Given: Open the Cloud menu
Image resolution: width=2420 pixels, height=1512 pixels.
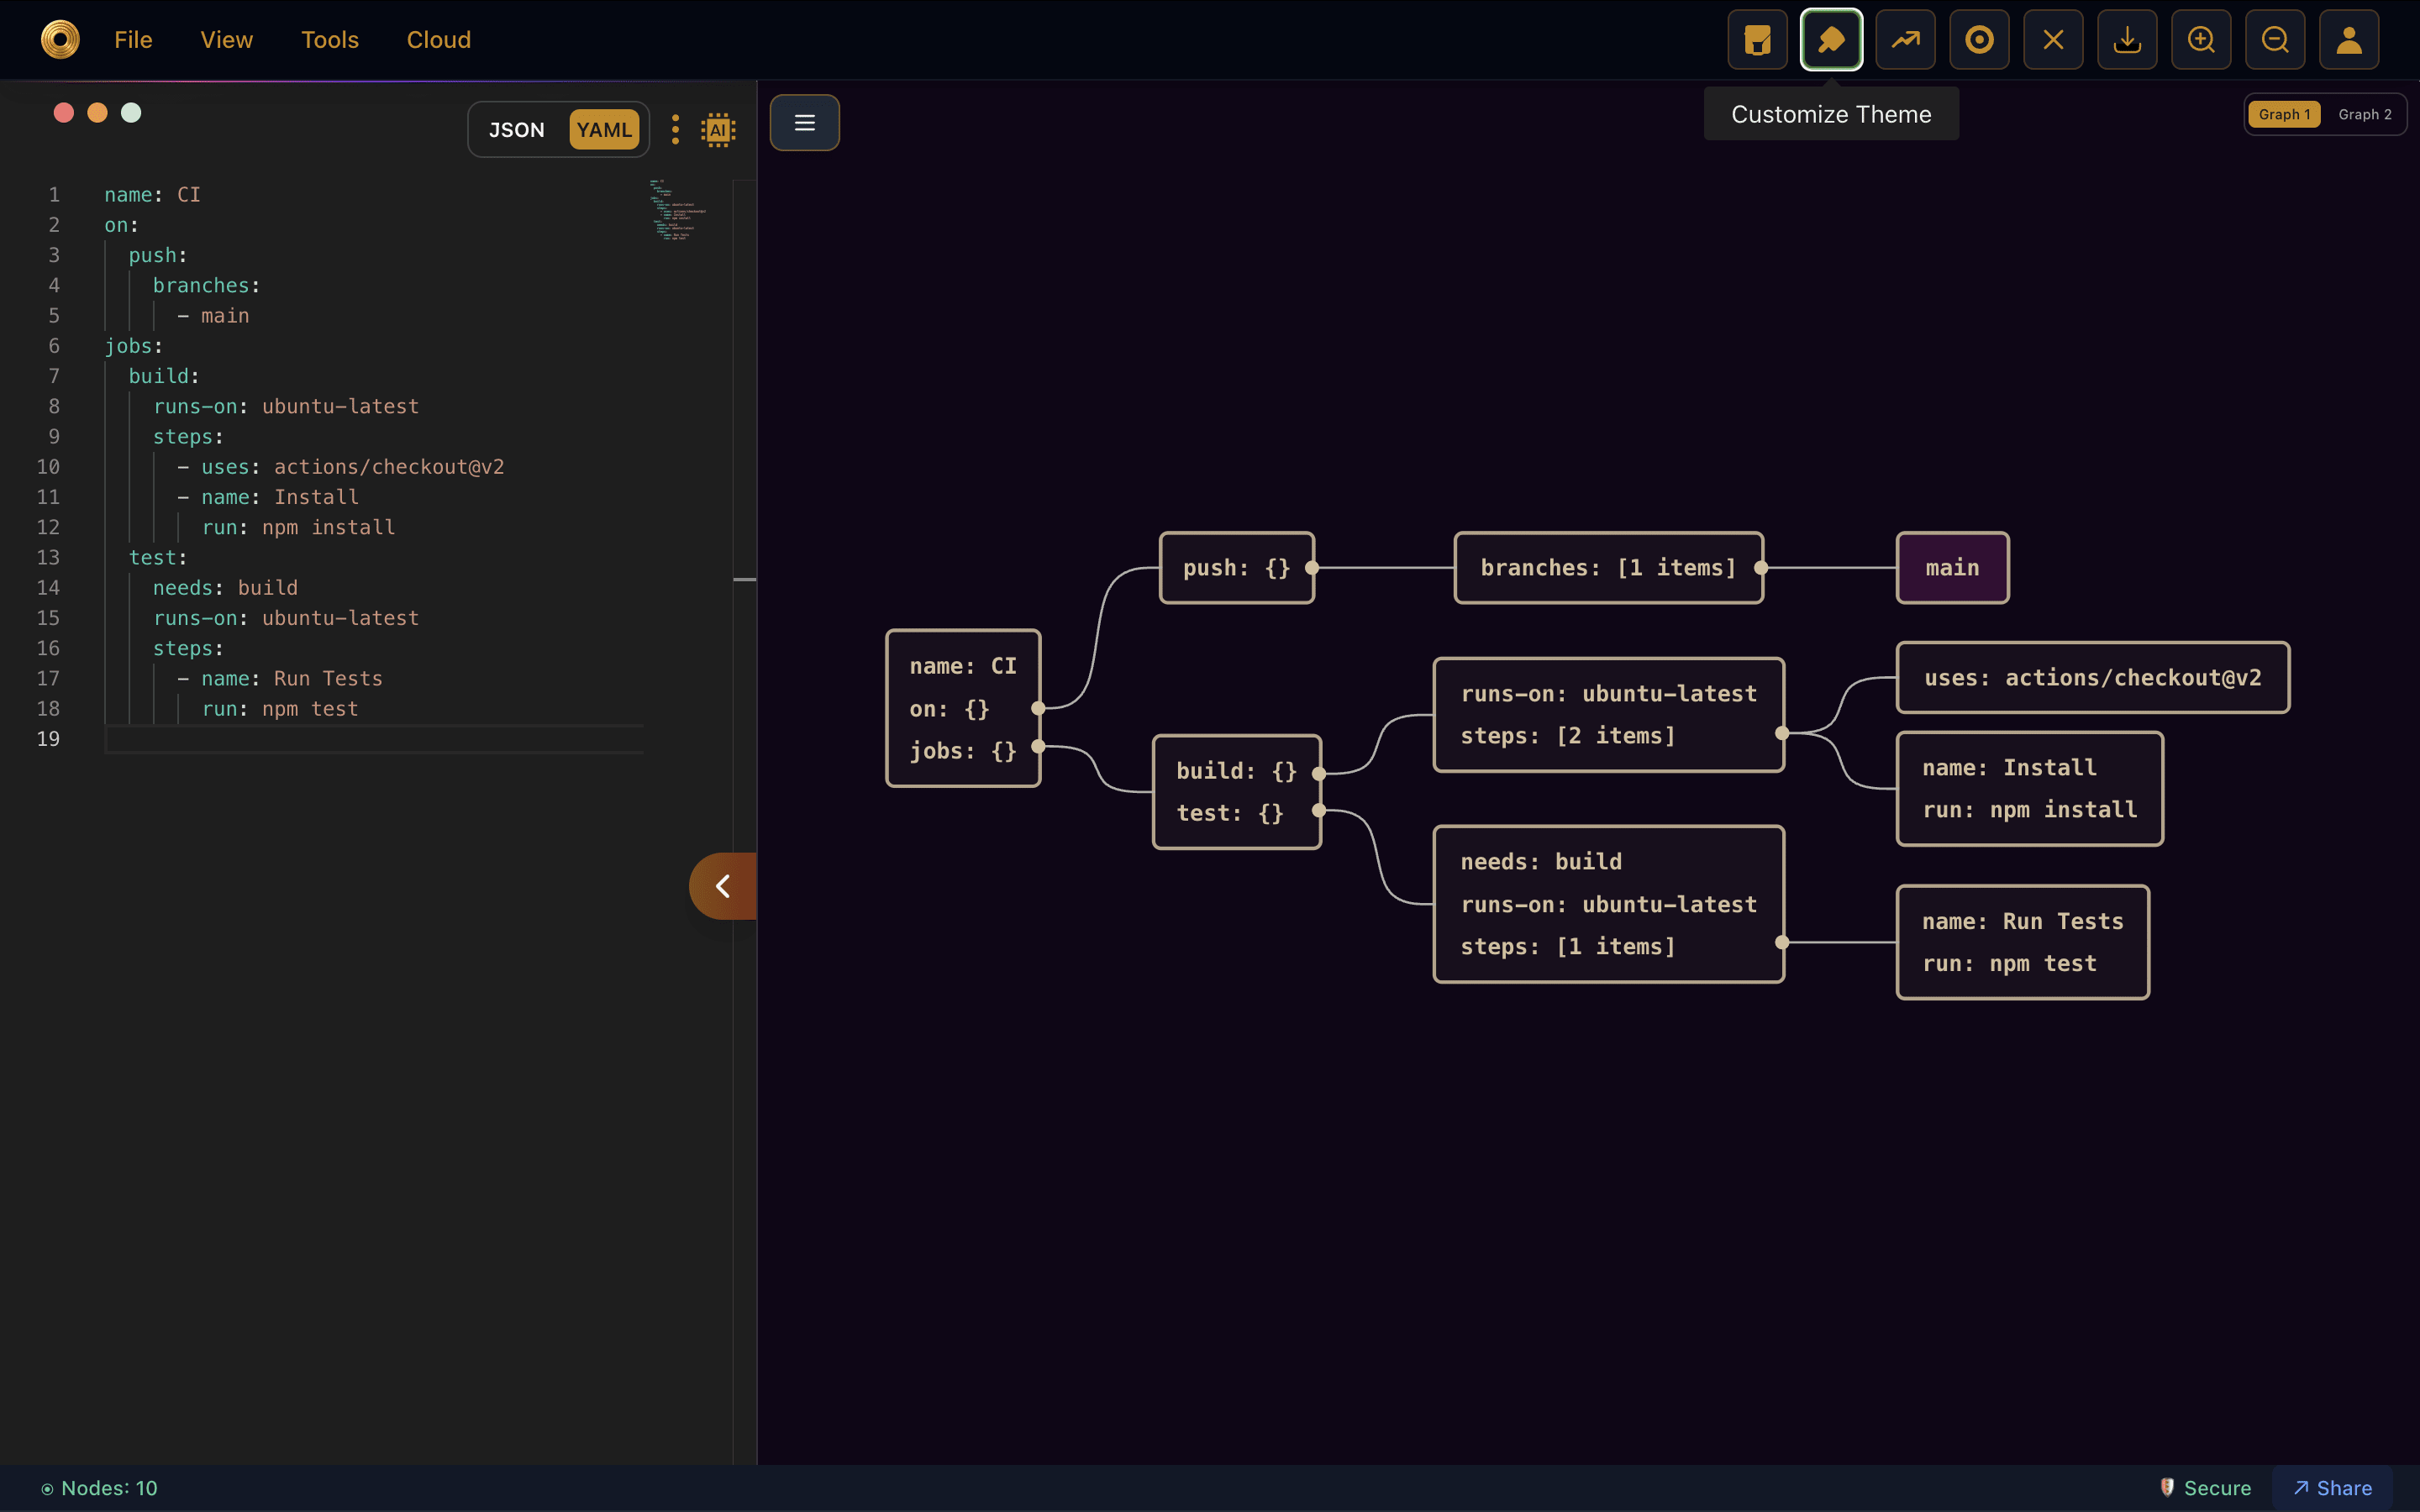Looking at the screenshot, I should coord(438,40).
